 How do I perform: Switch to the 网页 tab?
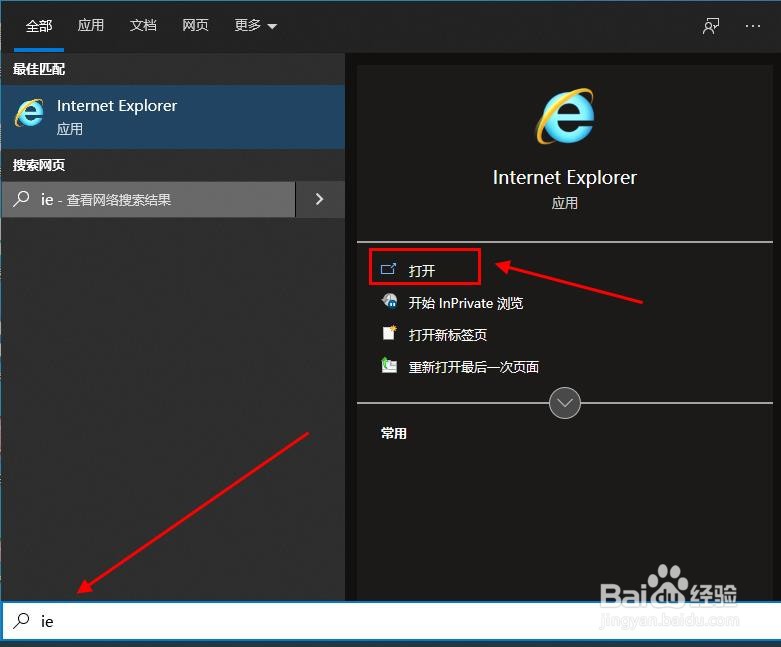point(195,25)
